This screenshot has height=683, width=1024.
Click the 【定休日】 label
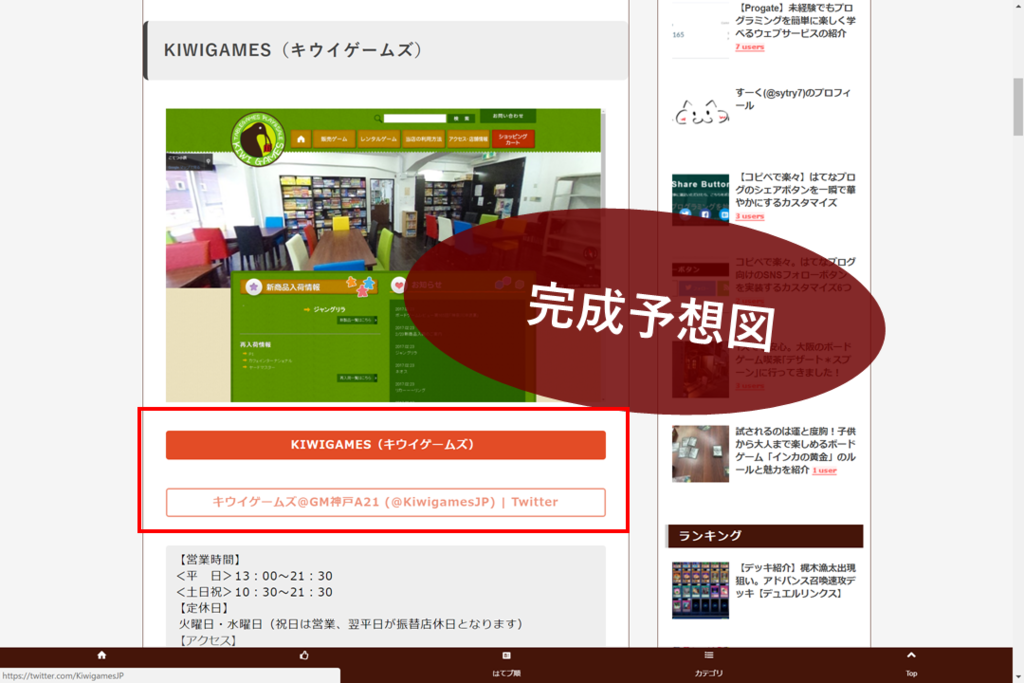coord(203,608)
